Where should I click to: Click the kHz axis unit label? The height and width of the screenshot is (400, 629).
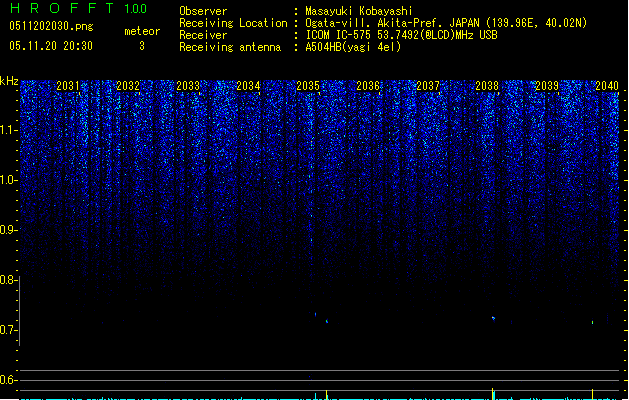(x=9, y=81)
